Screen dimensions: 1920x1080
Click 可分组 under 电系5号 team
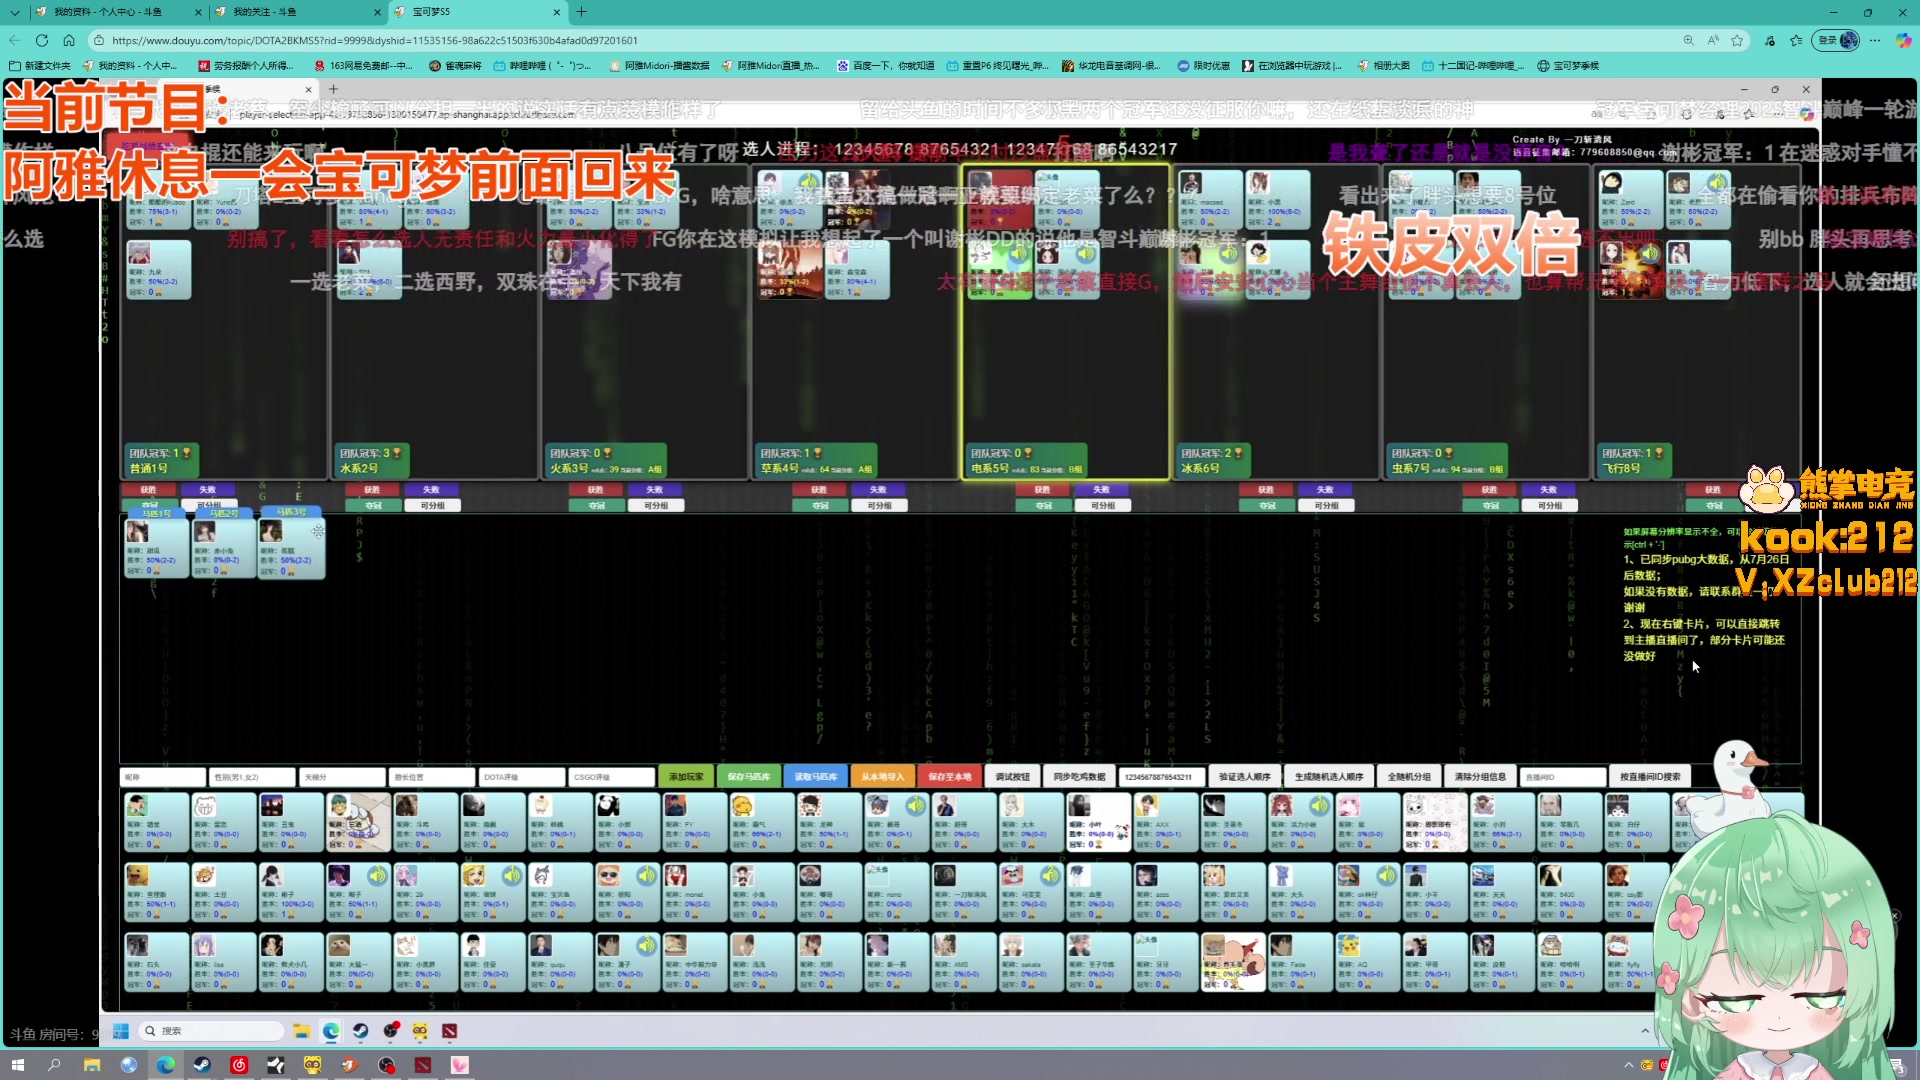[x=1102, y=506]
